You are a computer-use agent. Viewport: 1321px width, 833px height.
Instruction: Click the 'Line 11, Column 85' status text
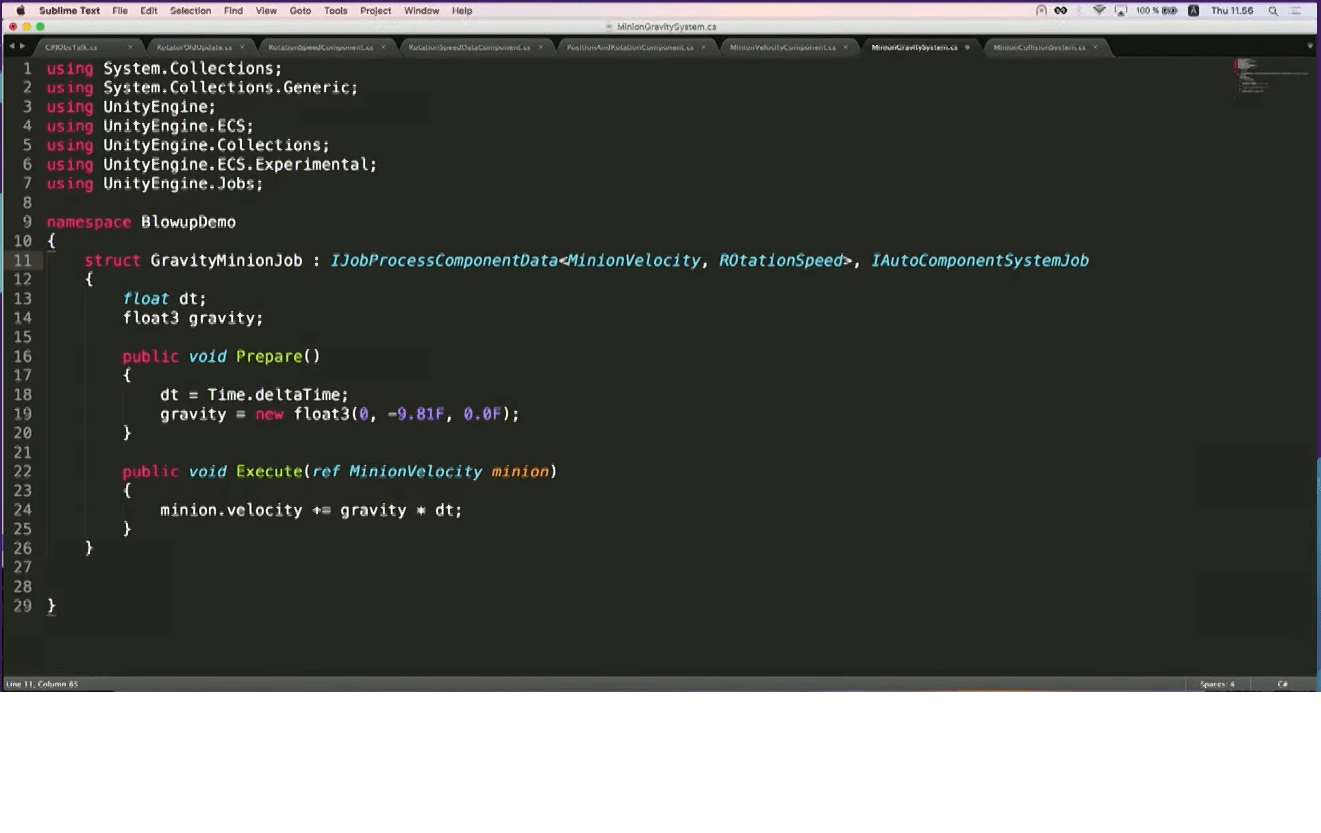42,684
